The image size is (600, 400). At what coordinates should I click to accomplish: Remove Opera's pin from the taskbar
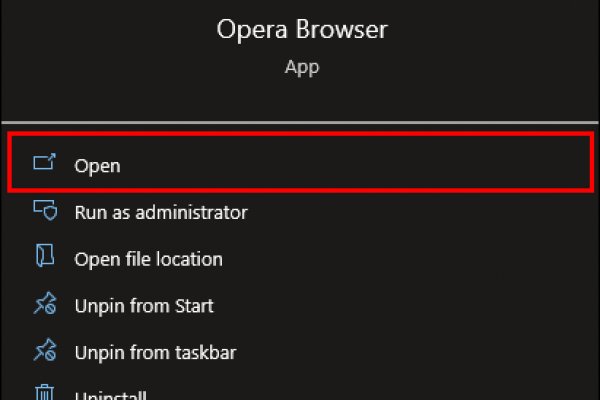pyautogui.click(x=155, y=352)
